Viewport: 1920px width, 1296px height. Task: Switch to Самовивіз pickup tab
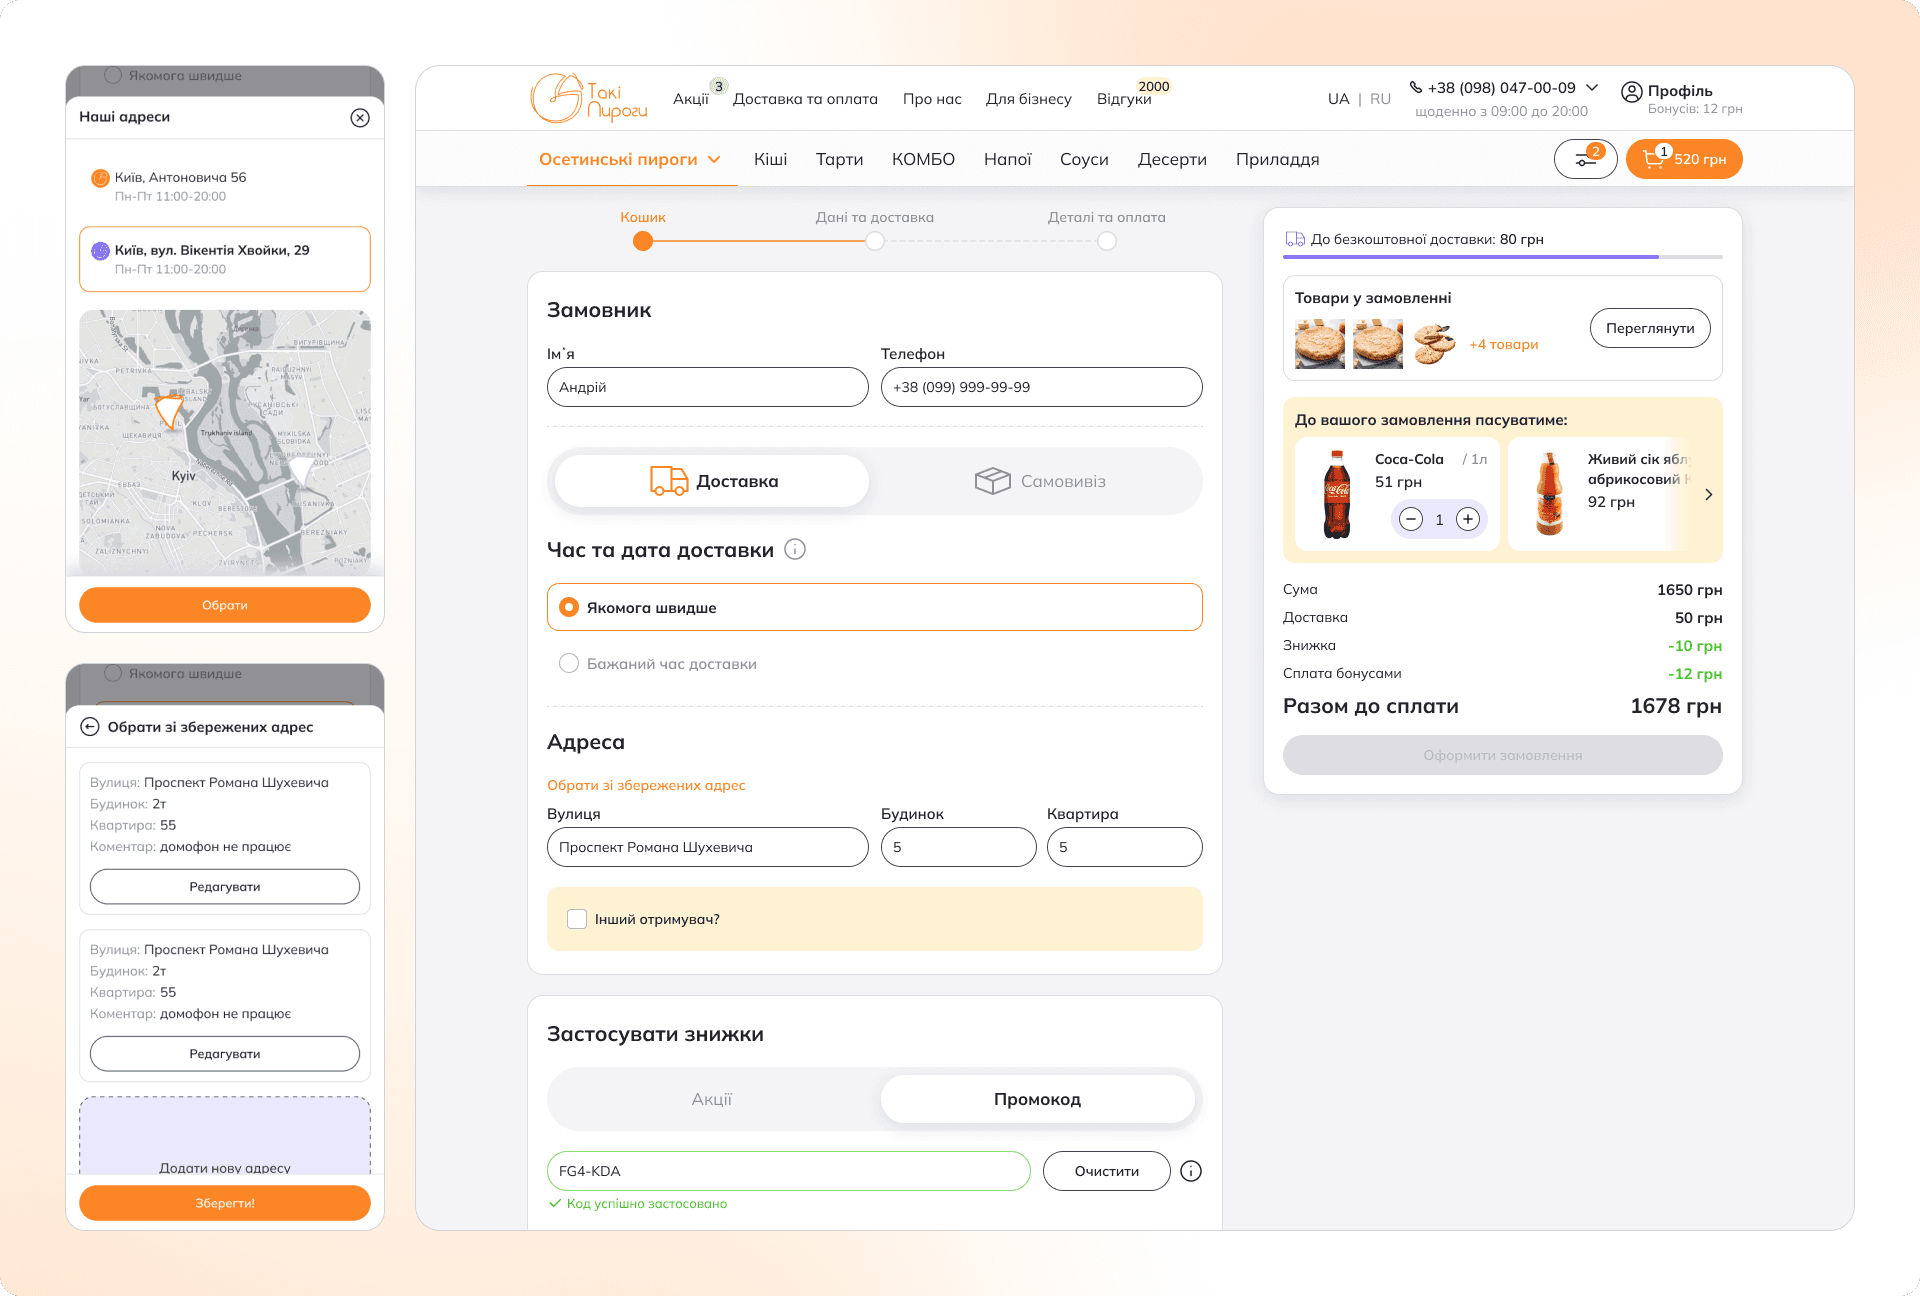pyautogui.click(x=1040, y=481)
